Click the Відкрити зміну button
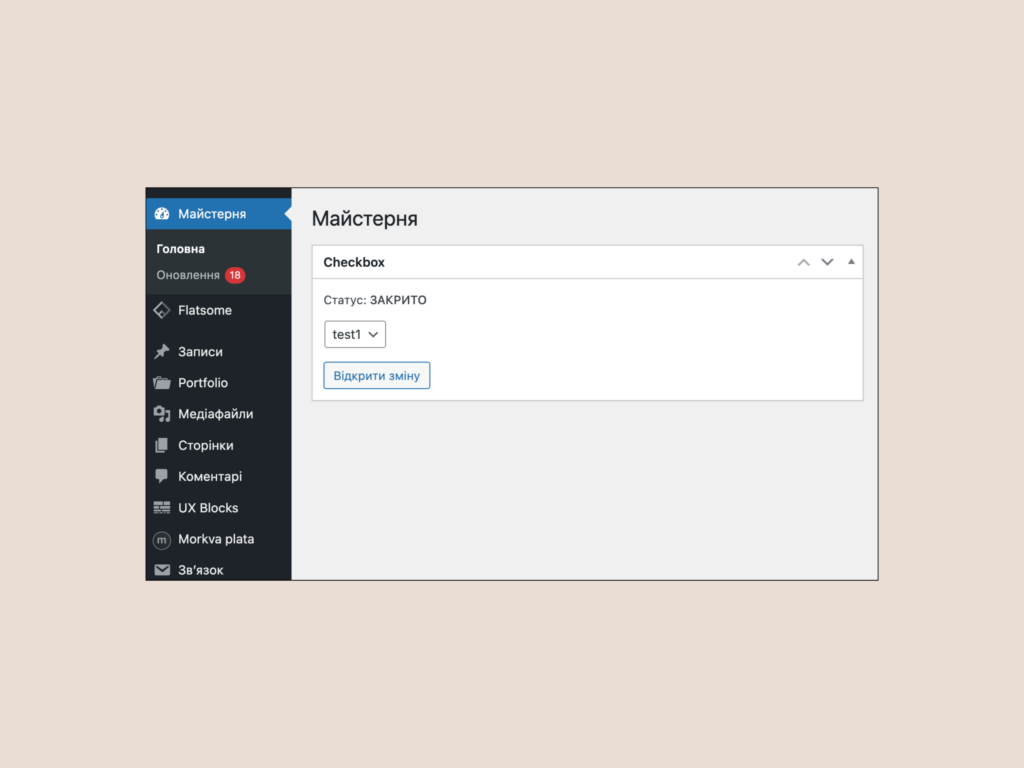 click(377, 376)
